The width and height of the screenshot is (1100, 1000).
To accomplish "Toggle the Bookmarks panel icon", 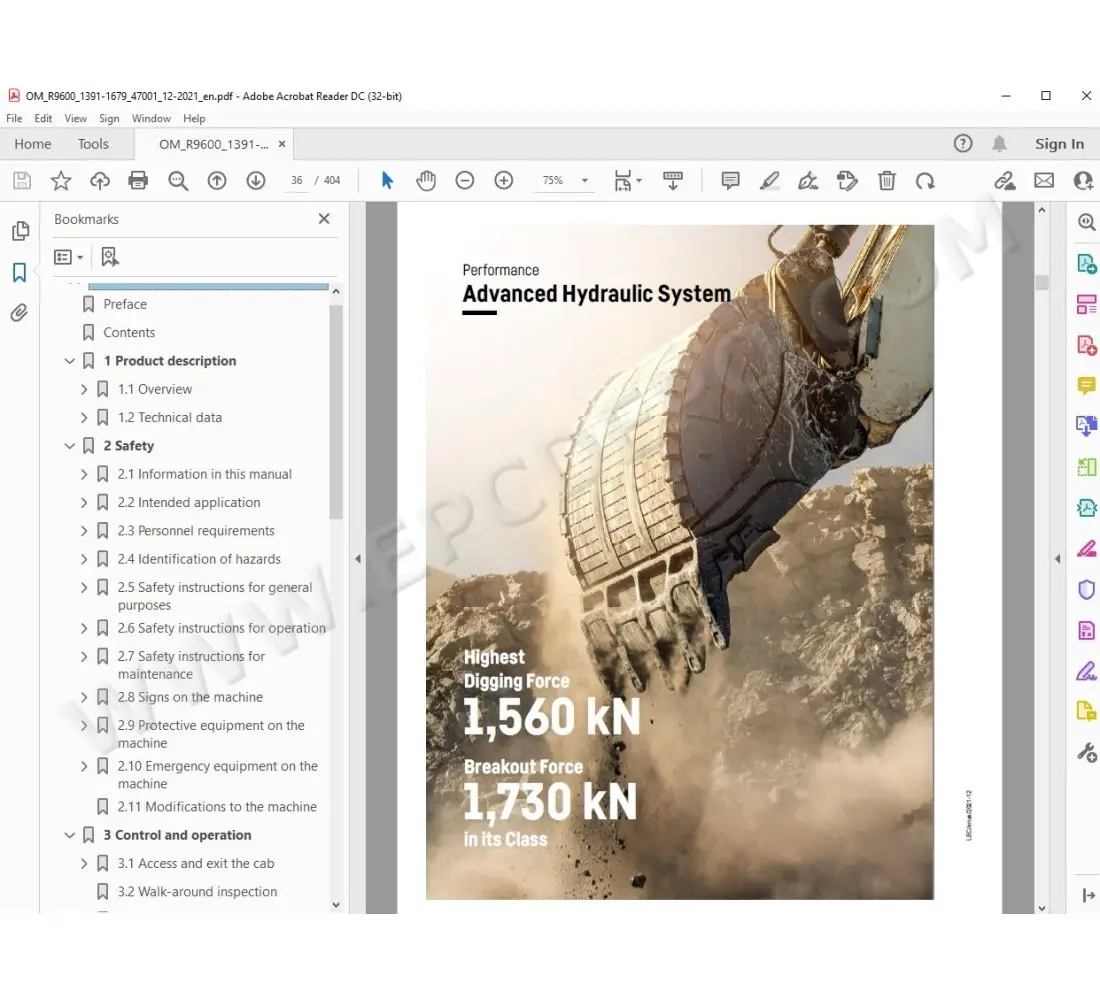I will [x=19, y=272].
